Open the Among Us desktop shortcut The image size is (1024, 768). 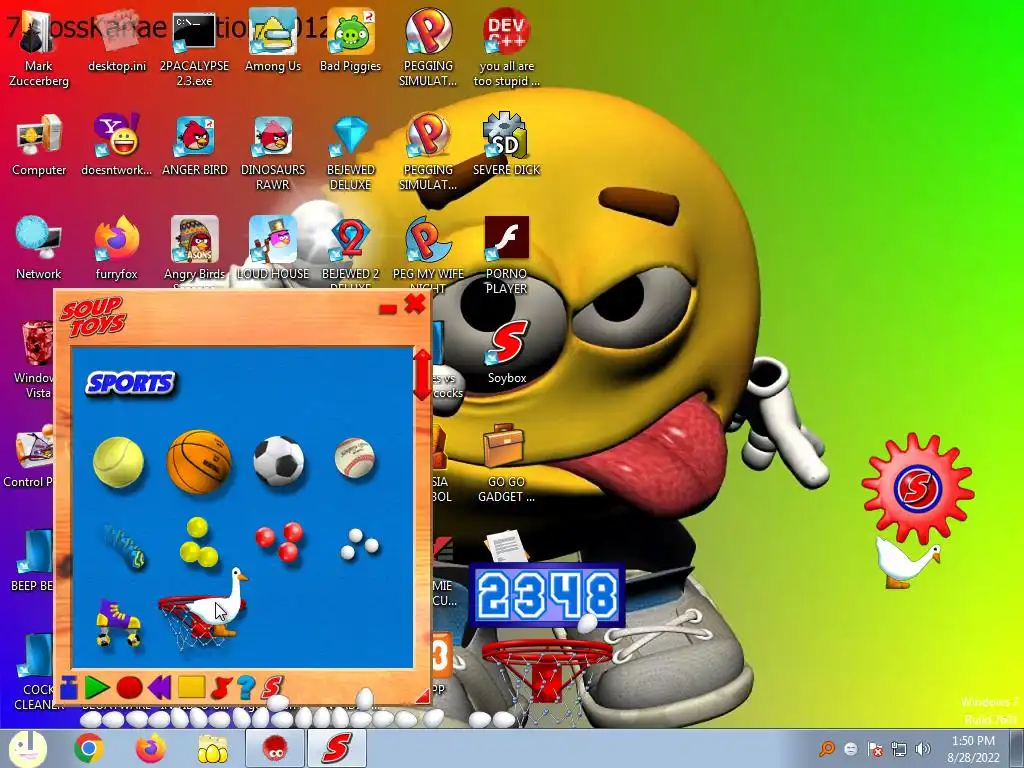click(x=272, y=40)
